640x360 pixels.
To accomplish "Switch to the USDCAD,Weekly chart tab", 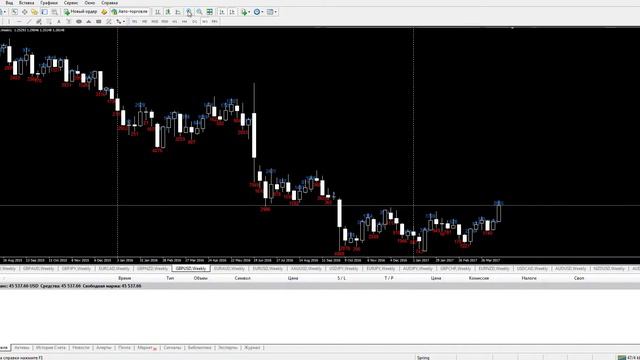I will click(532, 269).
